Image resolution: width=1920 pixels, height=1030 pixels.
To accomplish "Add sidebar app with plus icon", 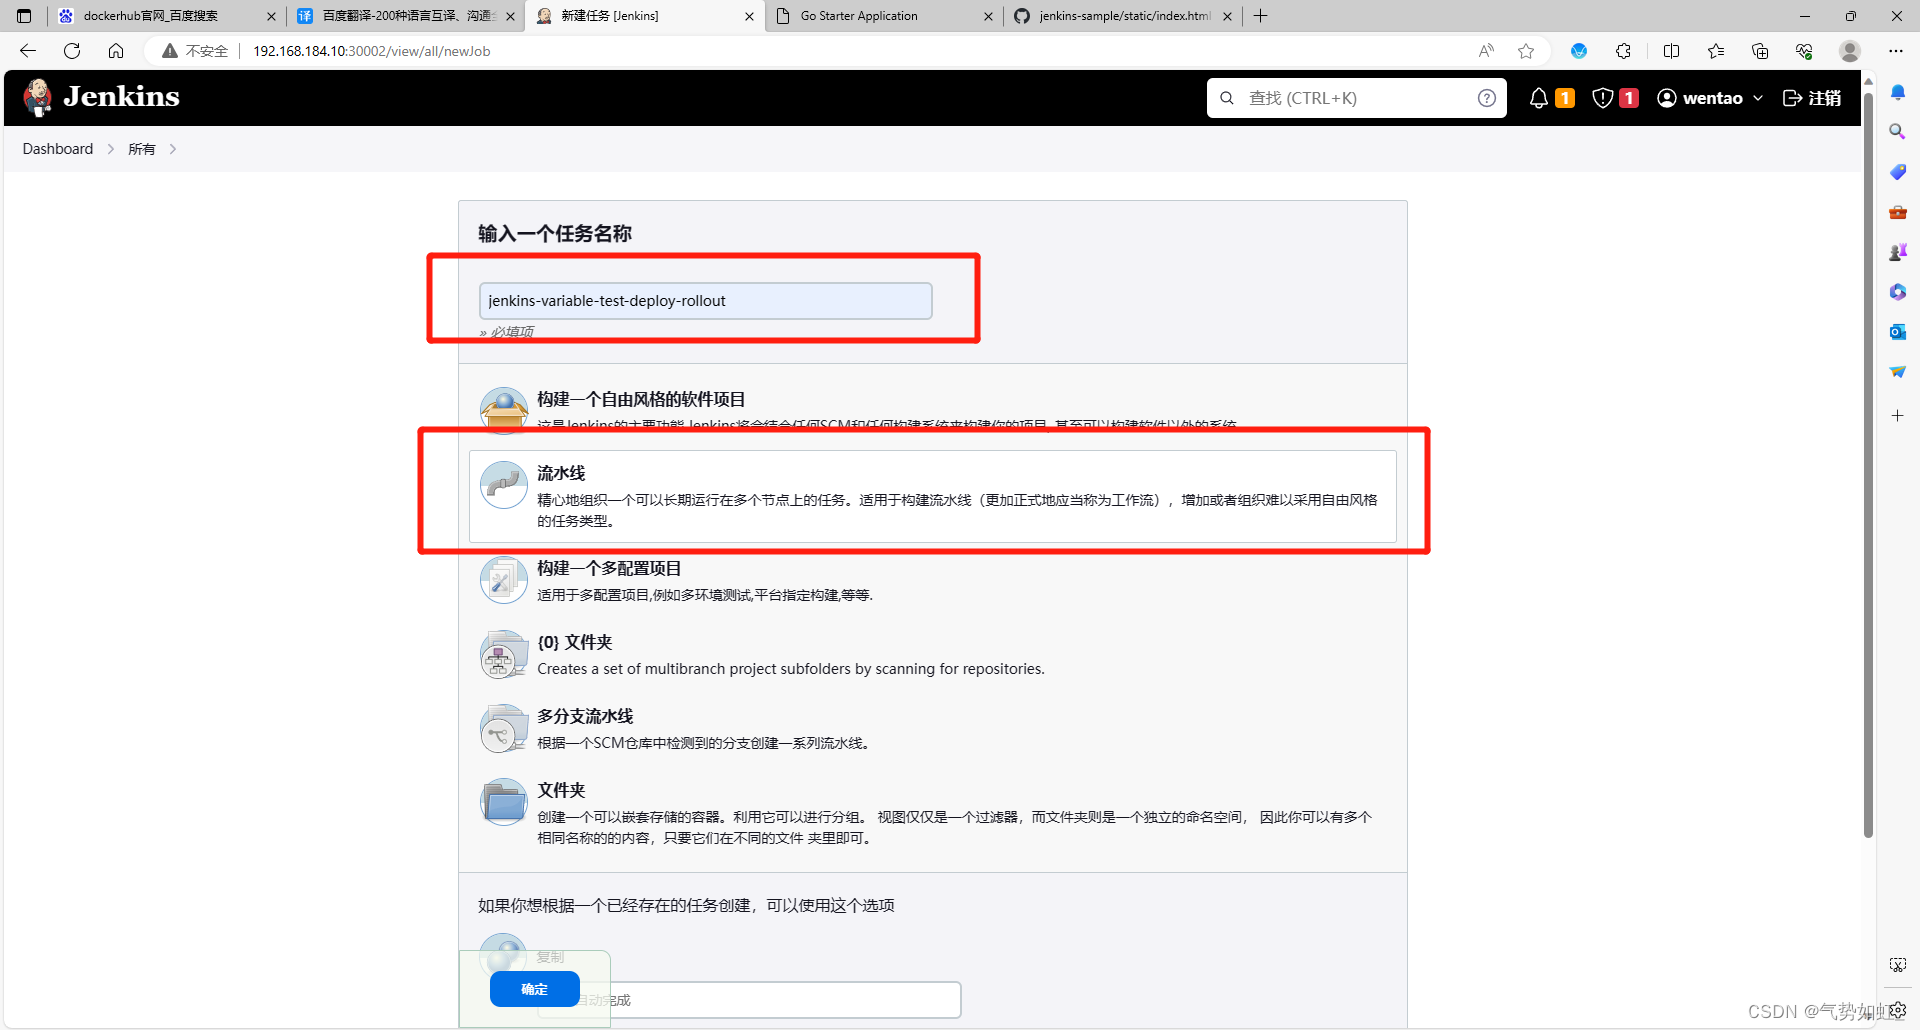I will (x=1897, y=415).
